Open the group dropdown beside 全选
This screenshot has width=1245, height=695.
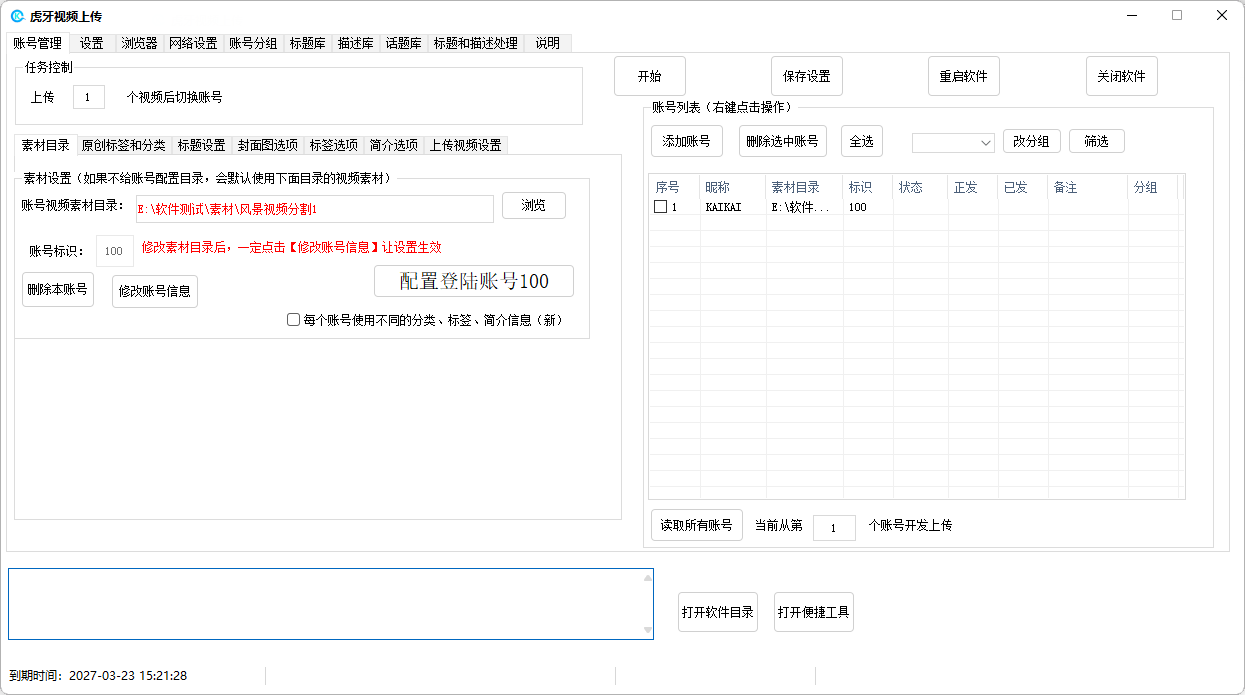point(952,142)
